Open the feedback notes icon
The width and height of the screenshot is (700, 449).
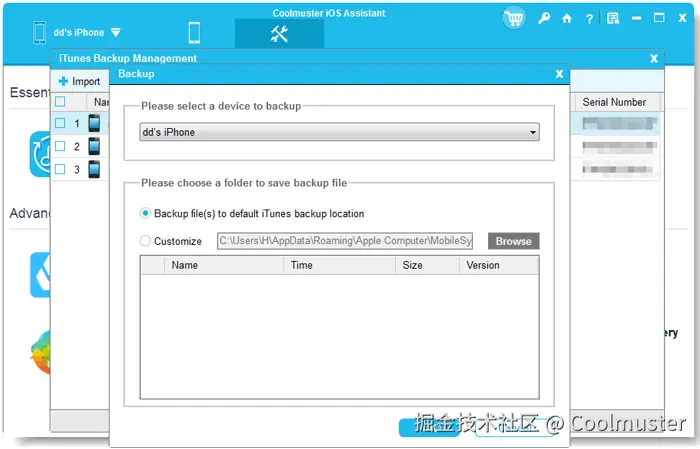[613, 18]
